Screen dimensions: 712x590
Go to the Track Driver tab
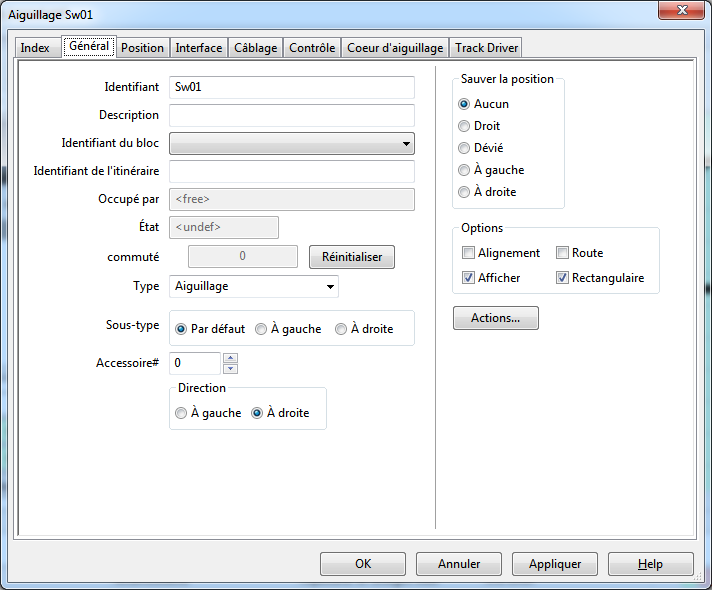pyautogui.click(x=486, y=48)
